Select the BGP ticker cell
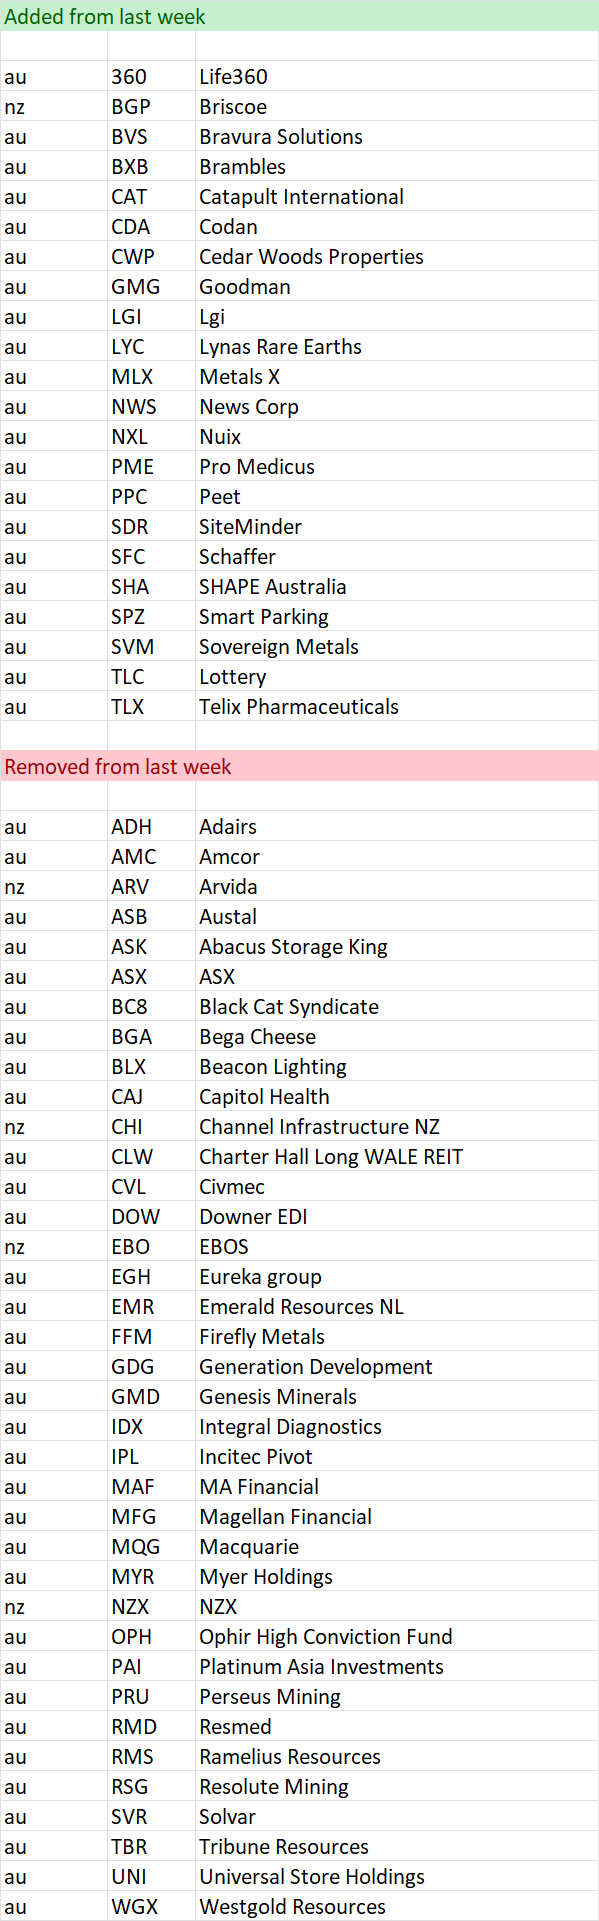The height and width of the screenshot is (1921, 599). (x=151, y=106)
